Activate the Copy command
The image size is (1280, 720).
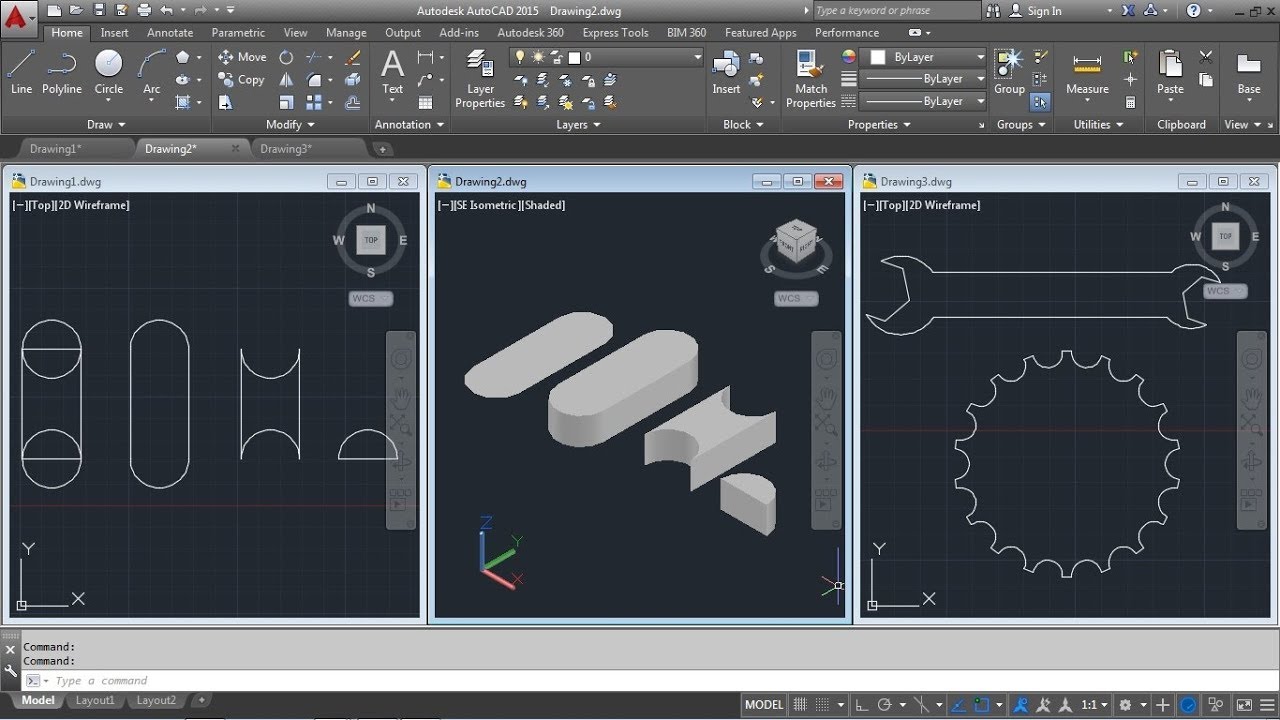point(242,80)
